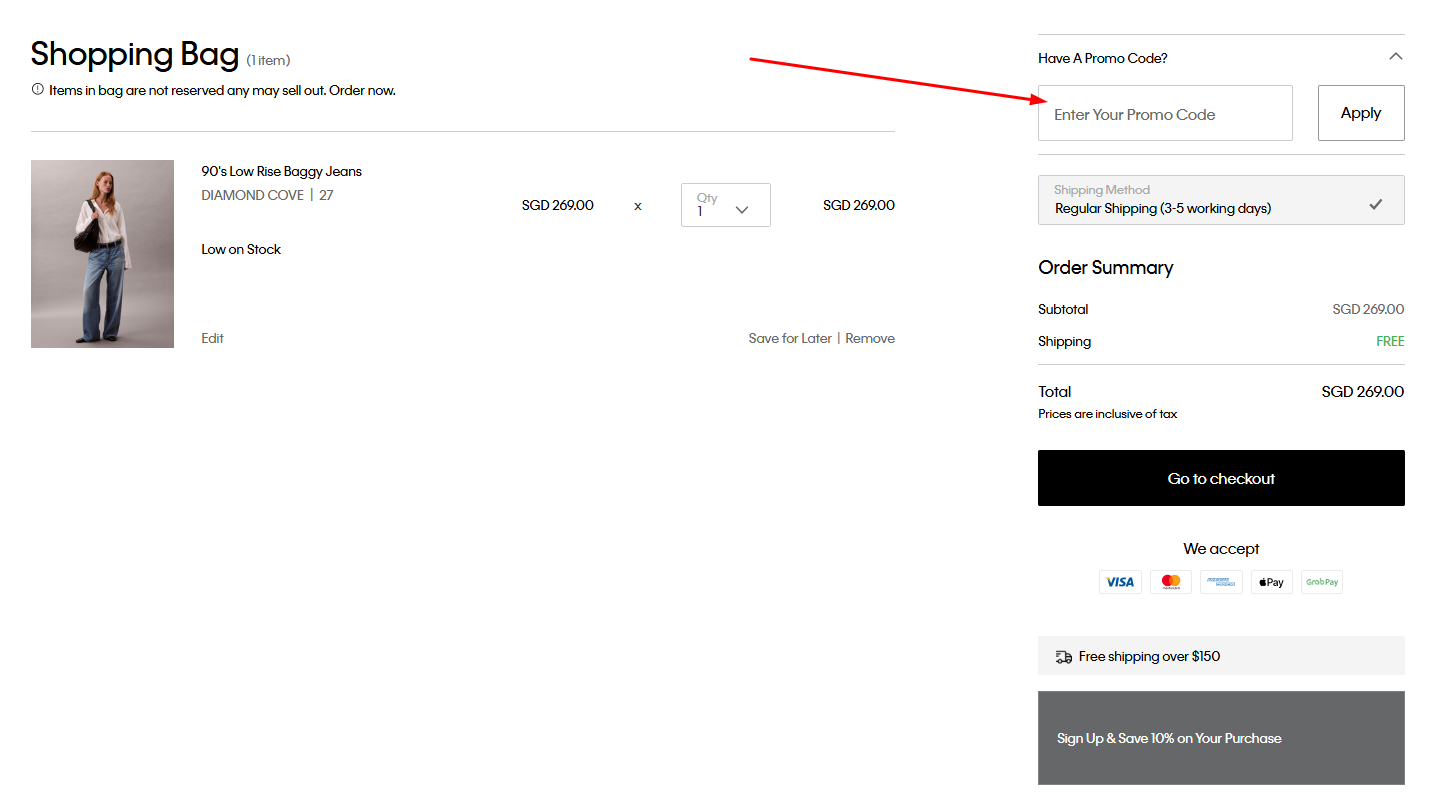1430x805 pixels.
Task: Click the delivery truck icon beside free shipping
Action: [1063, 657]
